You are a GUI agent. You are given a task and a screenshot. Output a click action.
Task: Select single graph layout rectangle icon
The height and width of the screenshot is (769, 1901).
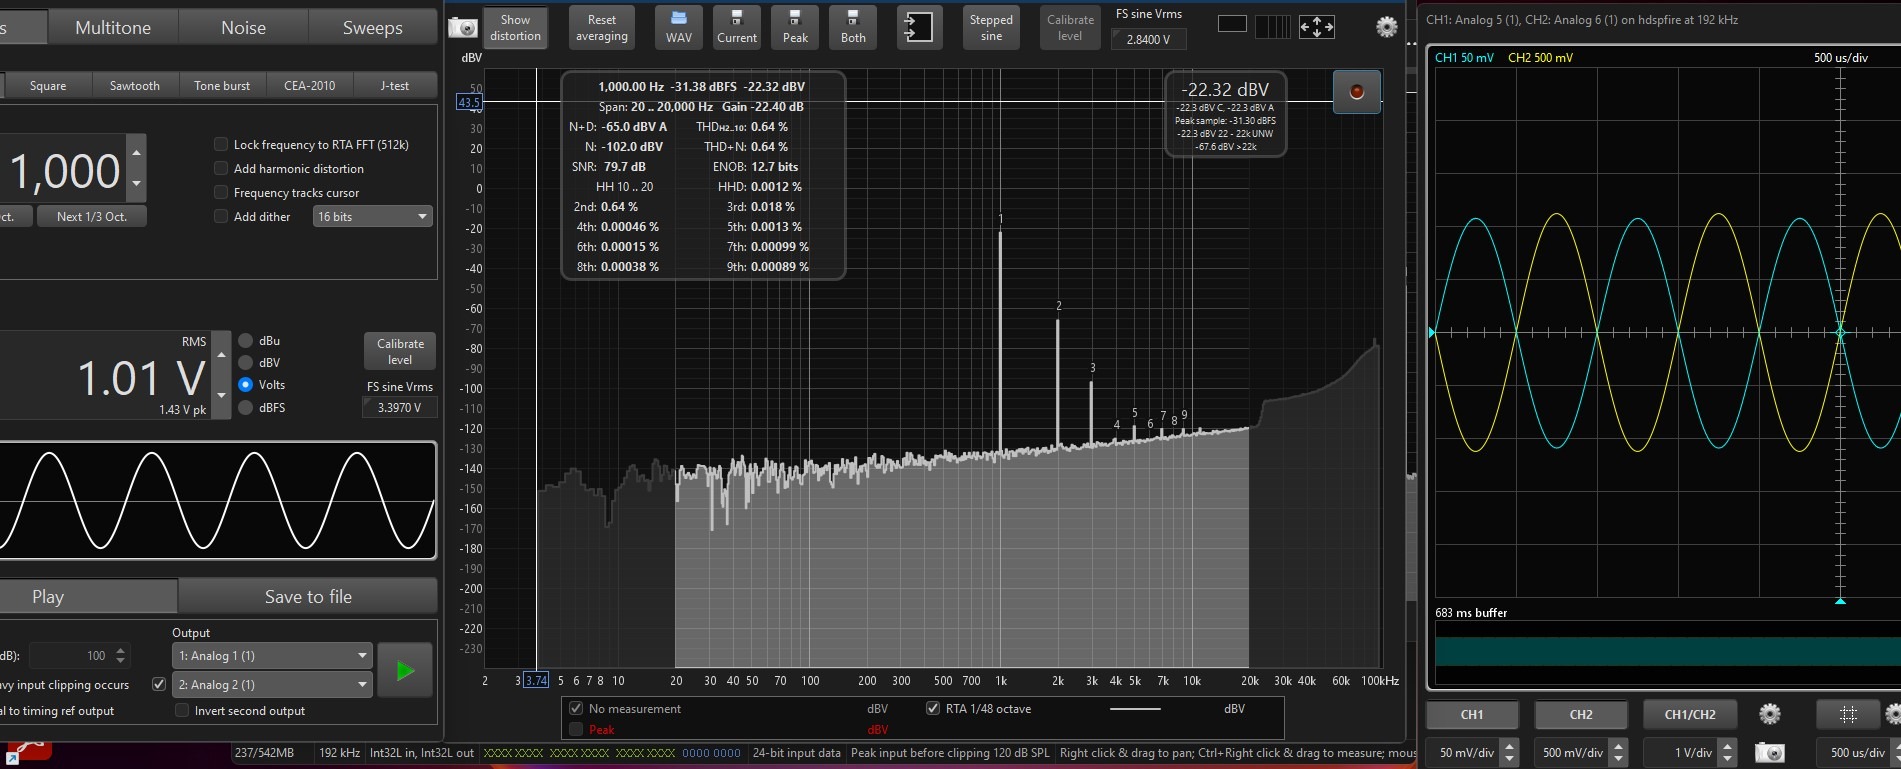[x=1232, y=24]
